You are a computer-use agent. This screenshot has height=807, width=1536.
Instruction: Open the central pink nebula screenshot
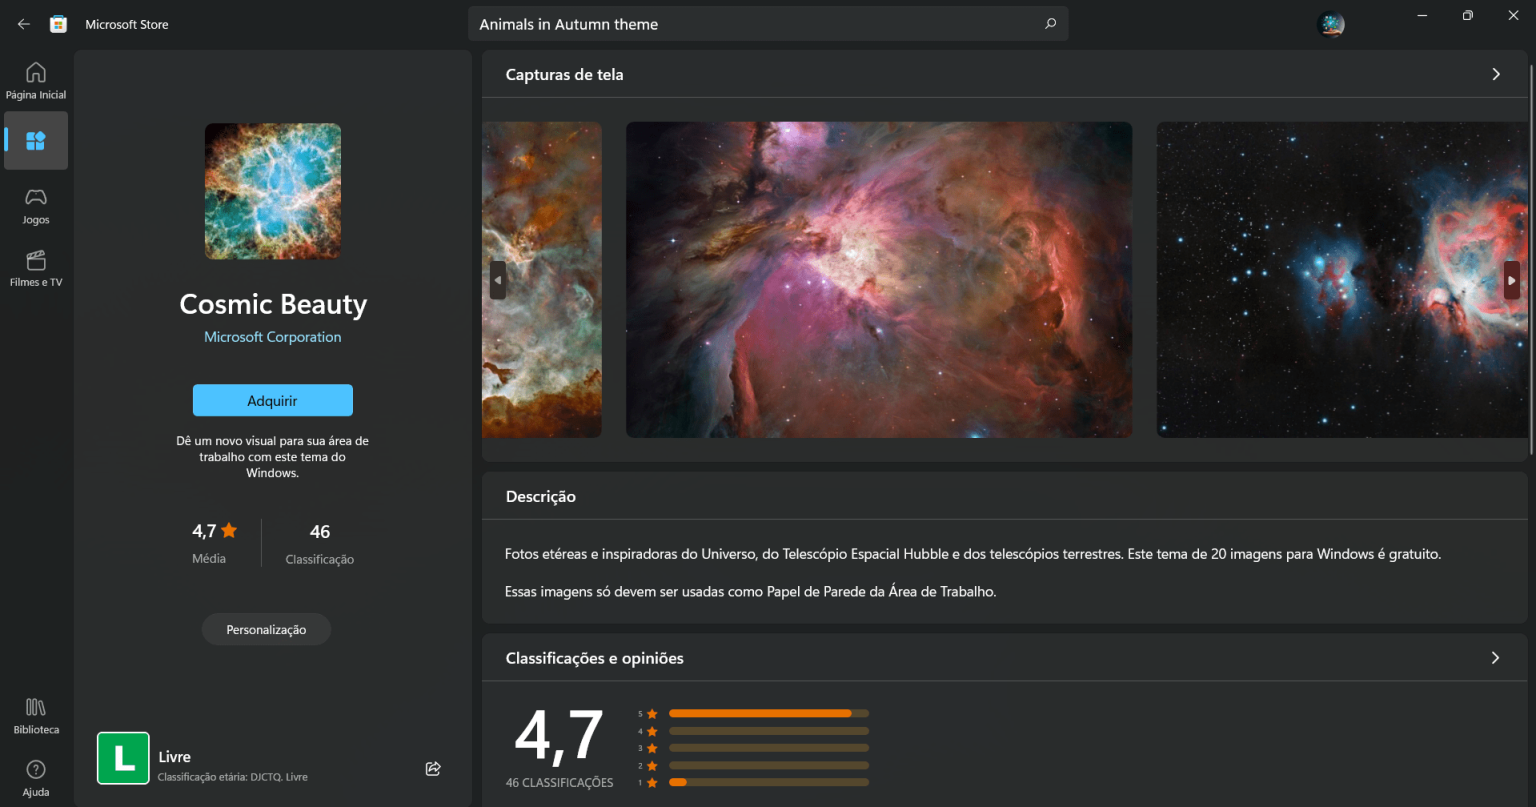click(879, 280)
